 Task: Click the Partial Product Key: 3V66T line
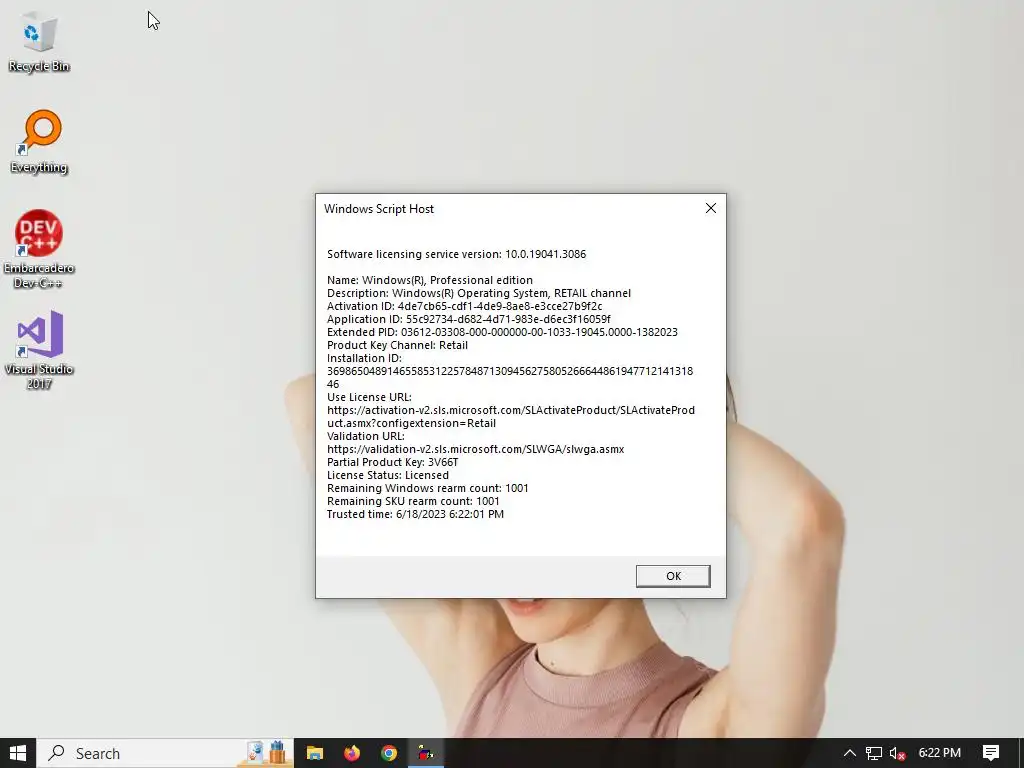pyautogui.click(x=392, y=462)
